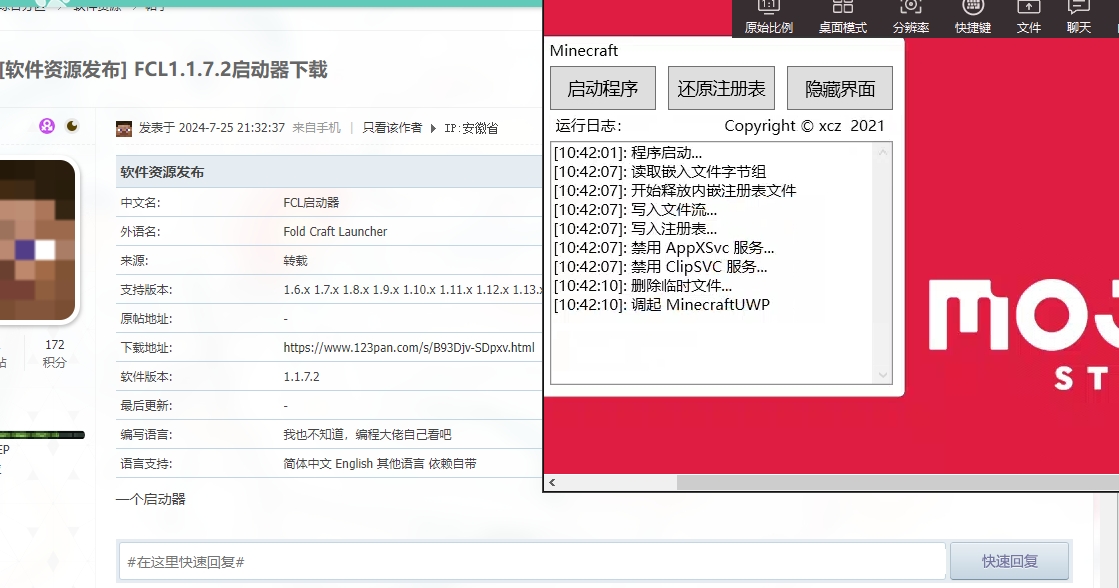The width and height of the screenshot is (1119, 588).
Task: Click the Fold Craft Launcher cell
Action: click(335, 231)
